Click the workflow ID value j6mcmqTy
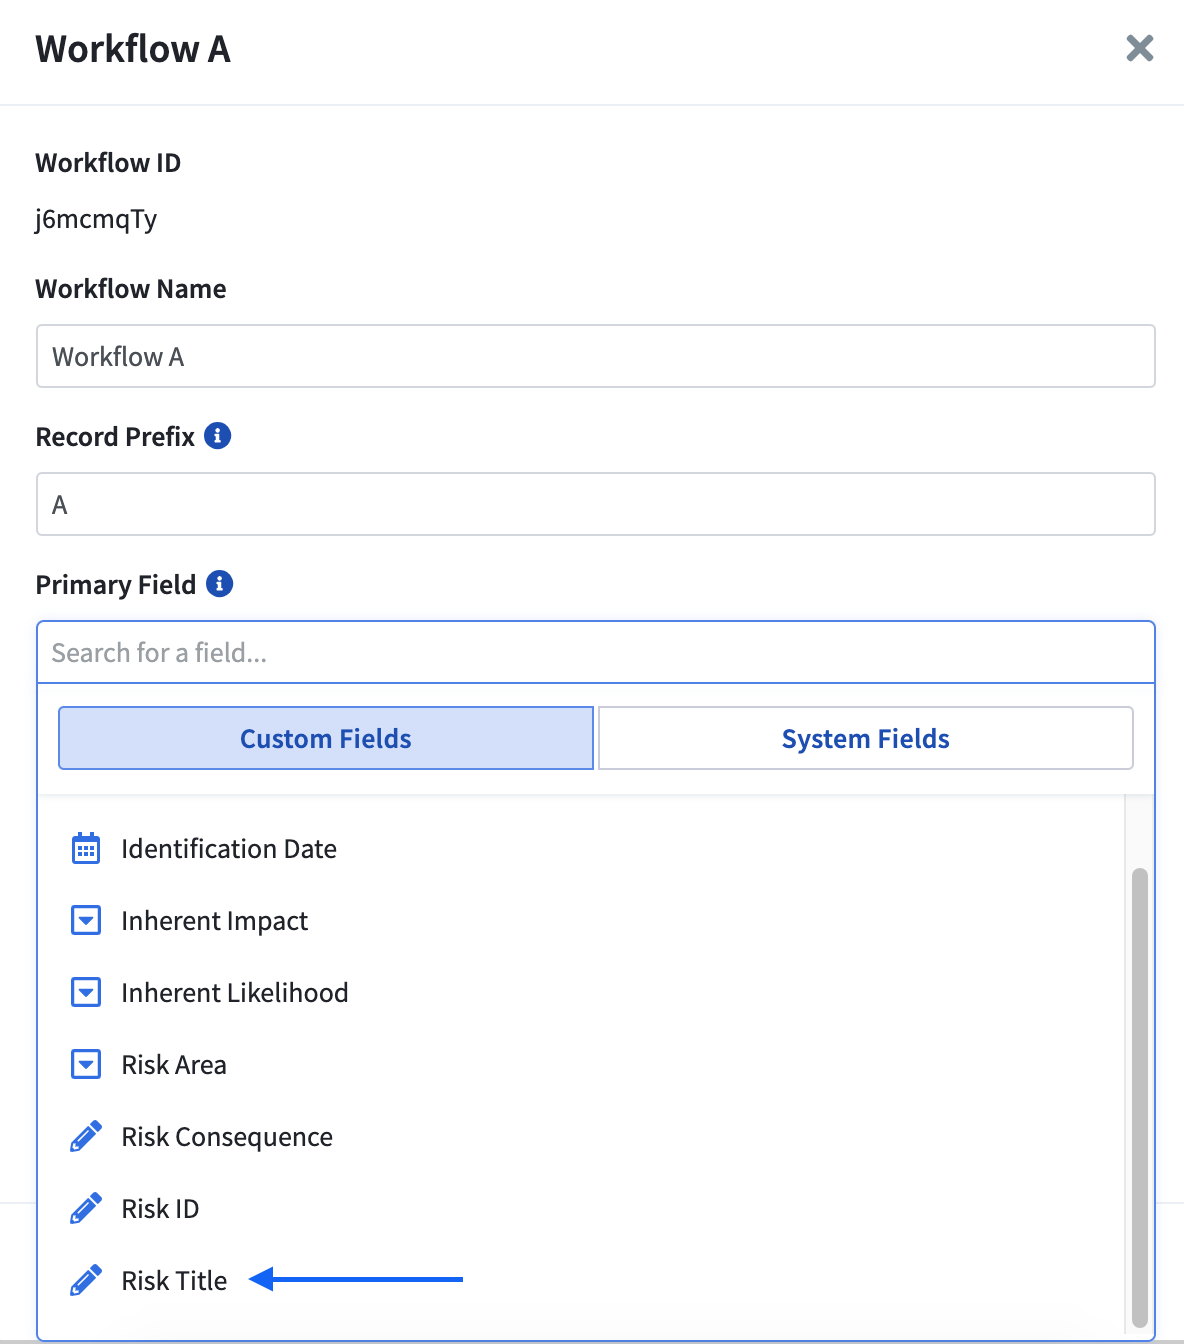 coord(96,219)
